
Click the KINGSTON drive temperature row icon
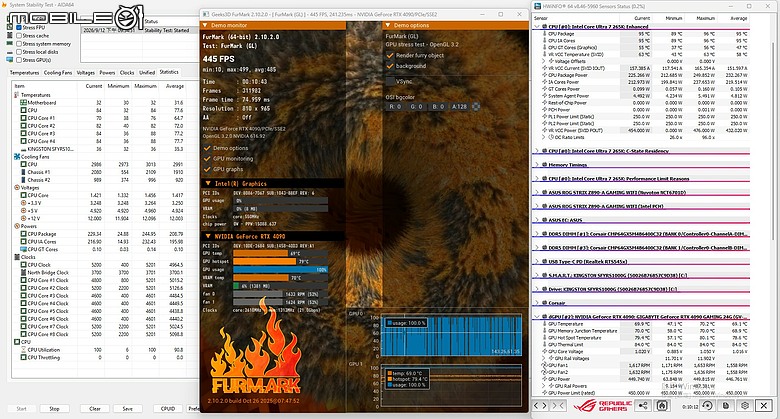pos(23,149)
